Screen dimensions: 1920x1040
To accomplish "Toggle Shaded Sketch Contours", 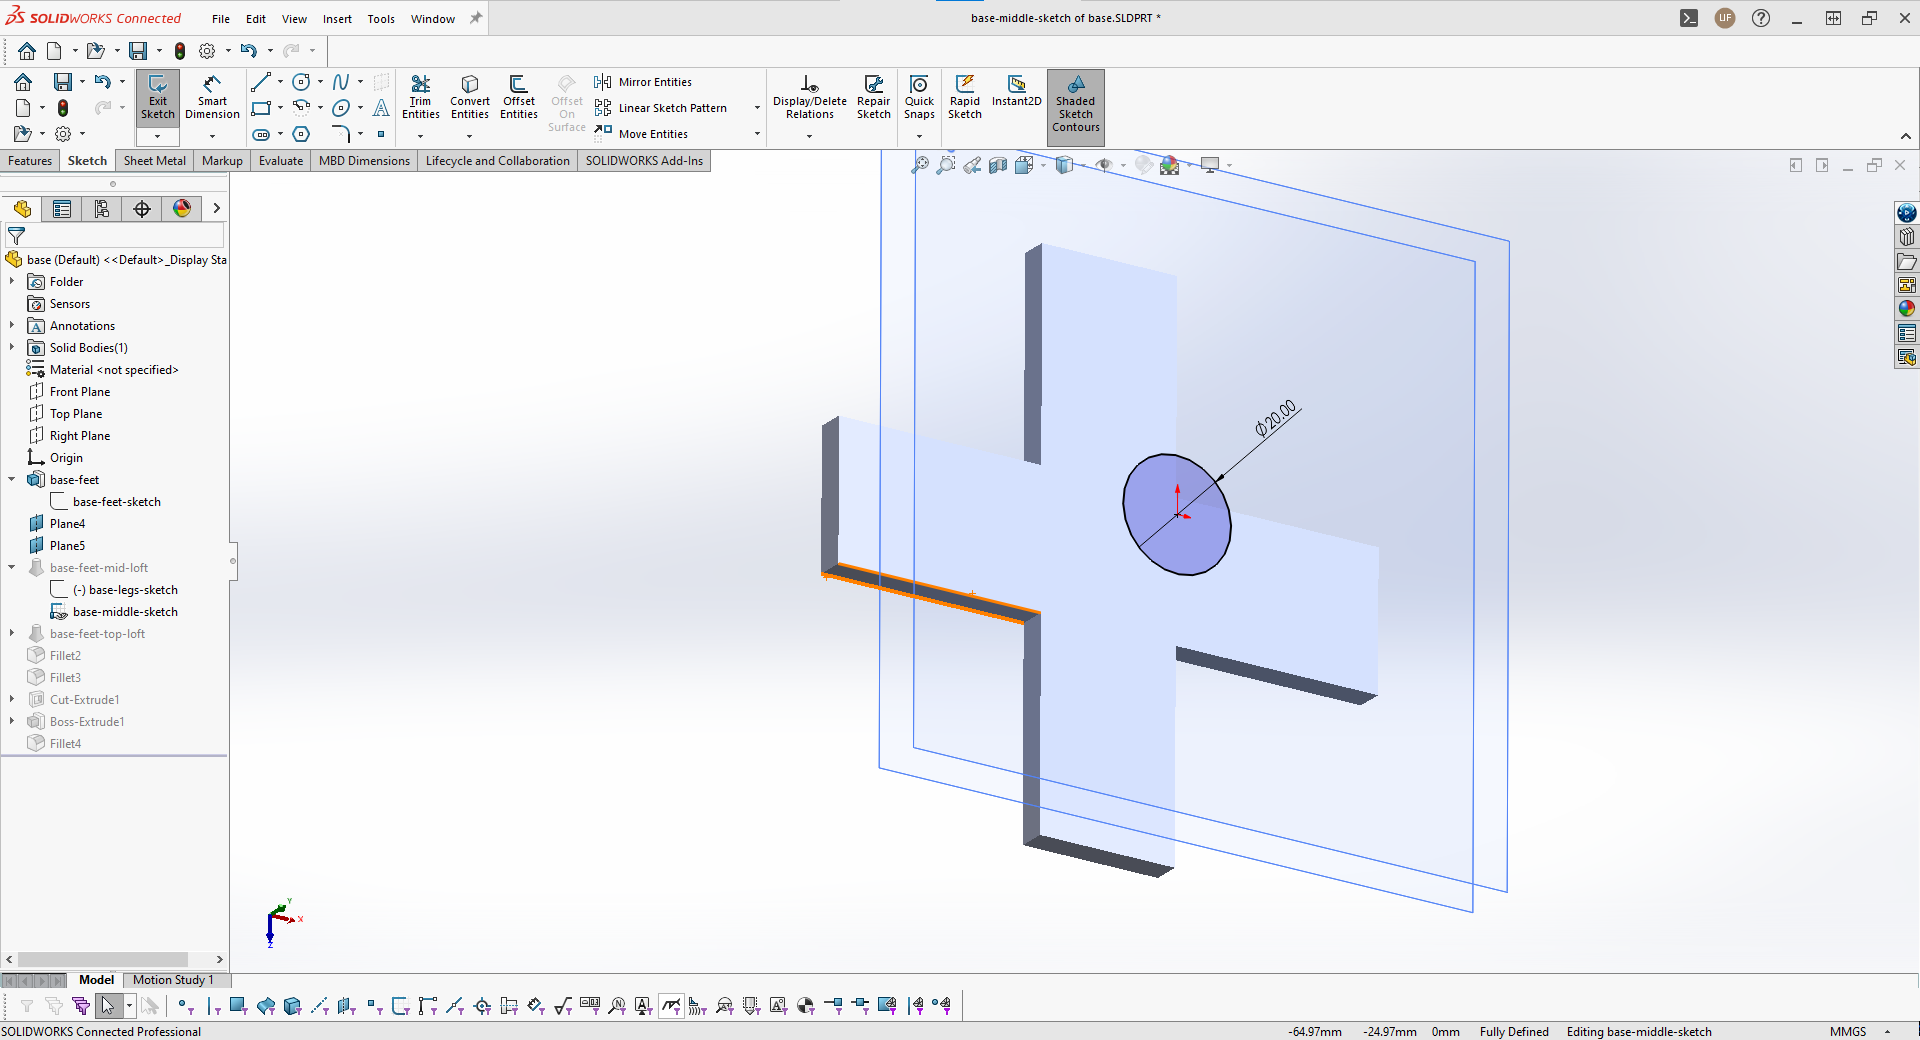I will pos(1075,106).
